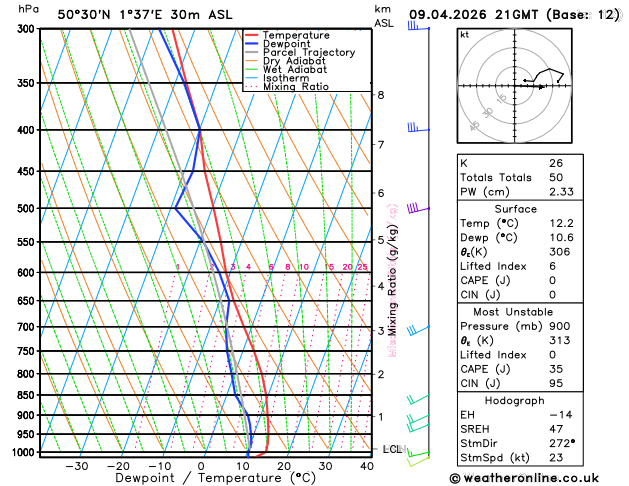Click the location title '50°30'N 1°37'E 30m ASL'
This screenshot has height=486, width=629.
(x=145, y=15)
